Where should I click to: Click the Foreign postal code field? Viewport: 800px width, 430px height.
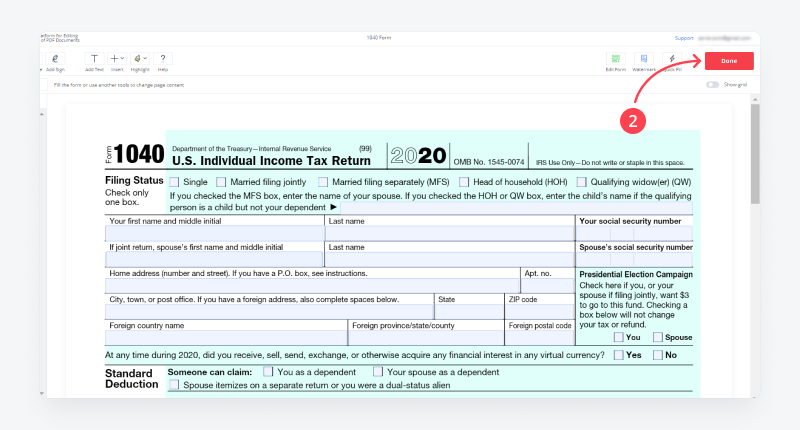540,338
